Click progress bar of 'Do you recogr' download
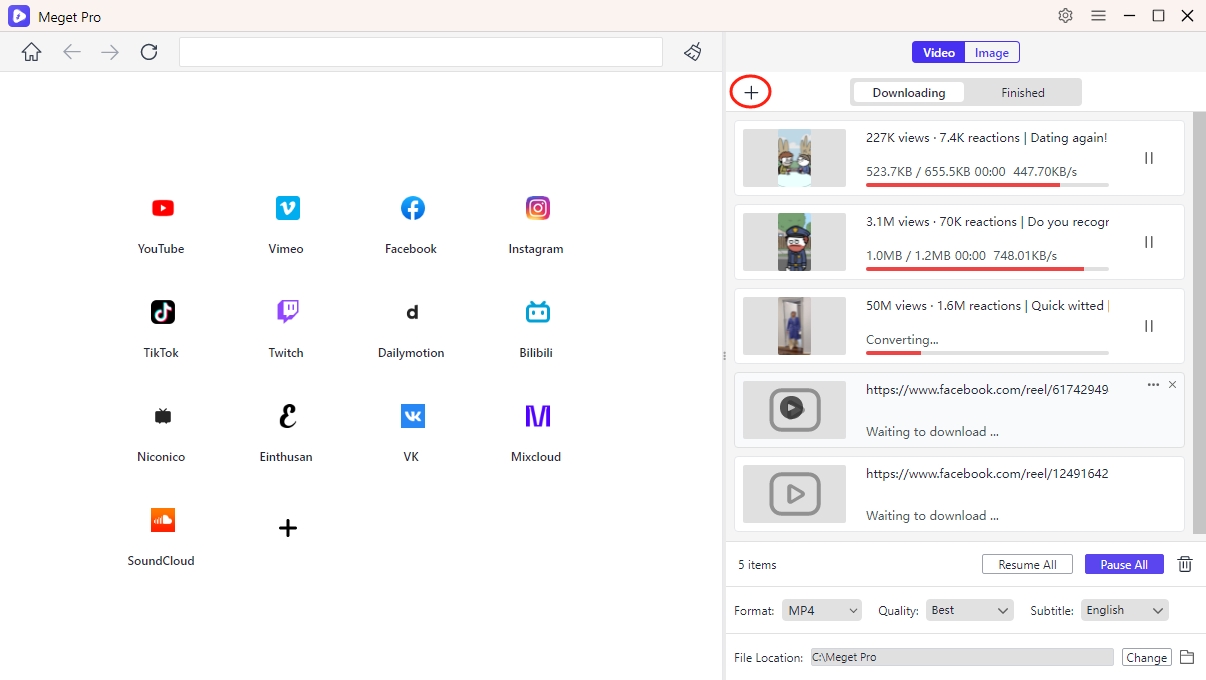Viewport: 1206px width, 680px height. click(x=987, y=269)
